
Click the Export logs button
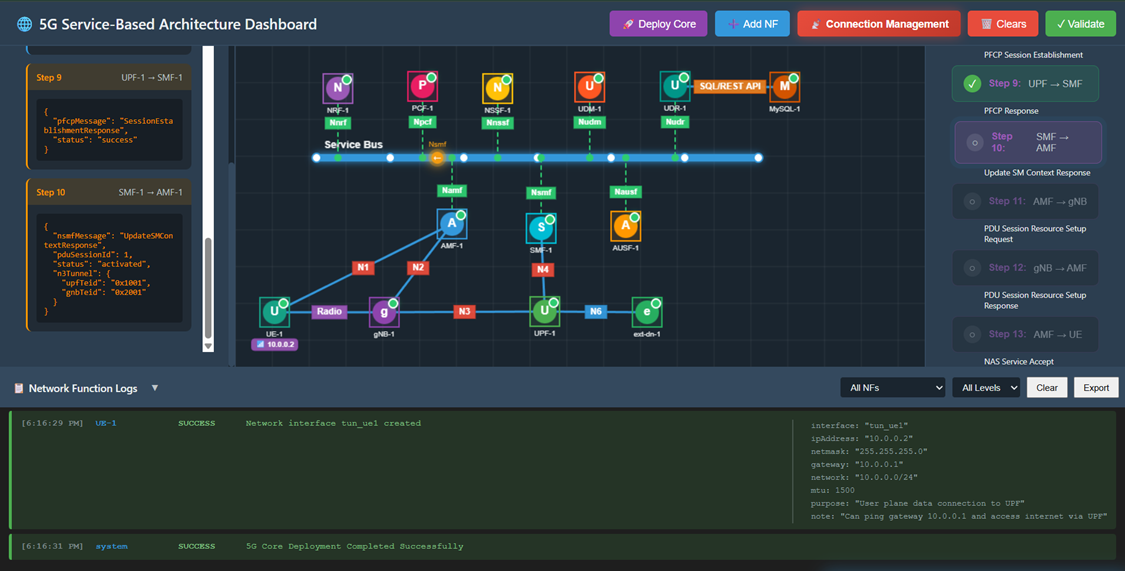click(x=1096, y=388)
